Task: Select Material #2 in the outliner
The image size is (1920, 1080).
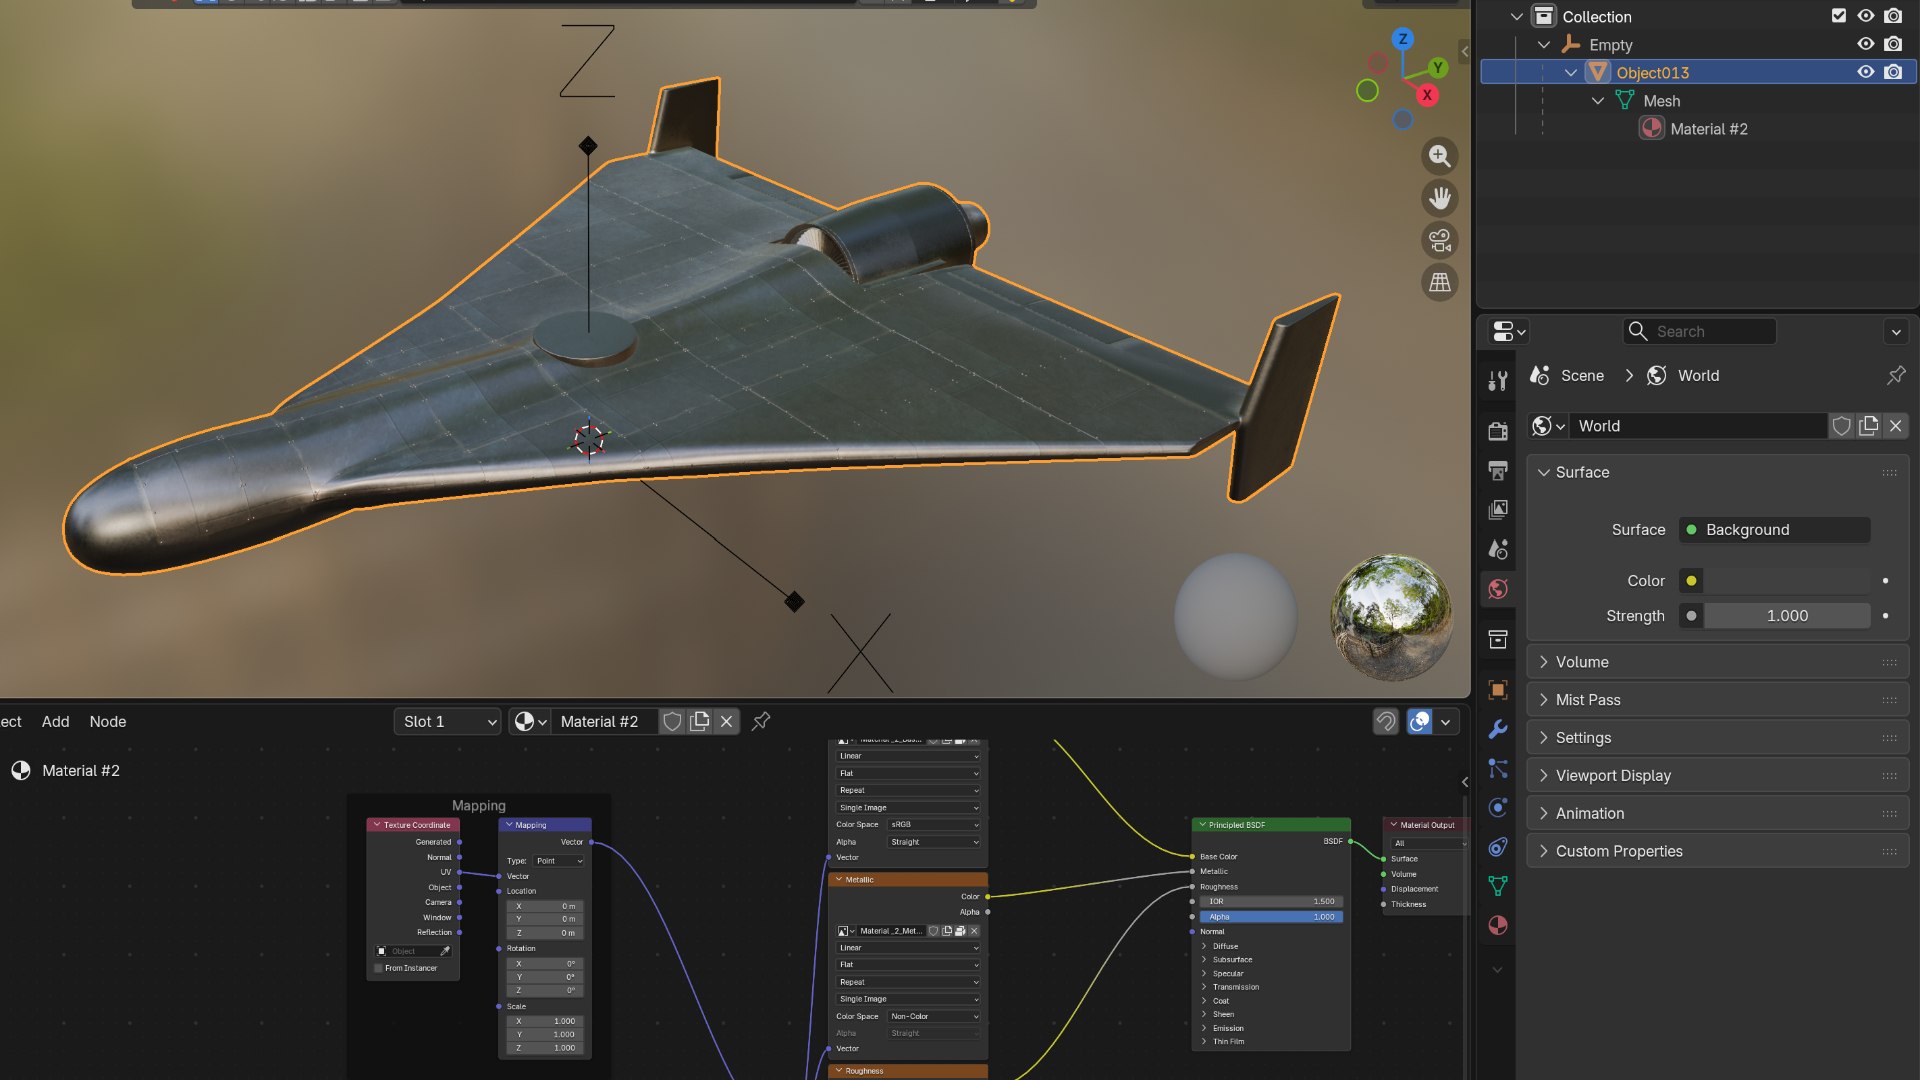Action: [x=1709, y=129]
